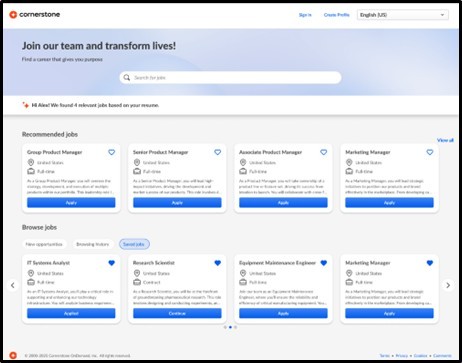
Task: Favorite the Associate Product Manager job
Action: click(324, 152)
